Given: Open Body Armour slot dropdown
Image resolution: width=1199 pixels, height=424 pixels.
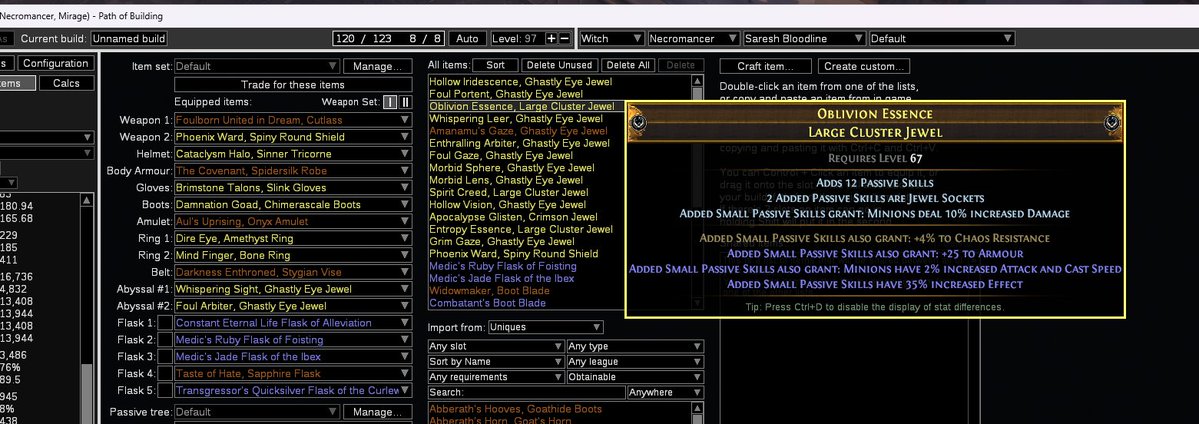Looking at the screenshot, I should click(x=293, y=171).
